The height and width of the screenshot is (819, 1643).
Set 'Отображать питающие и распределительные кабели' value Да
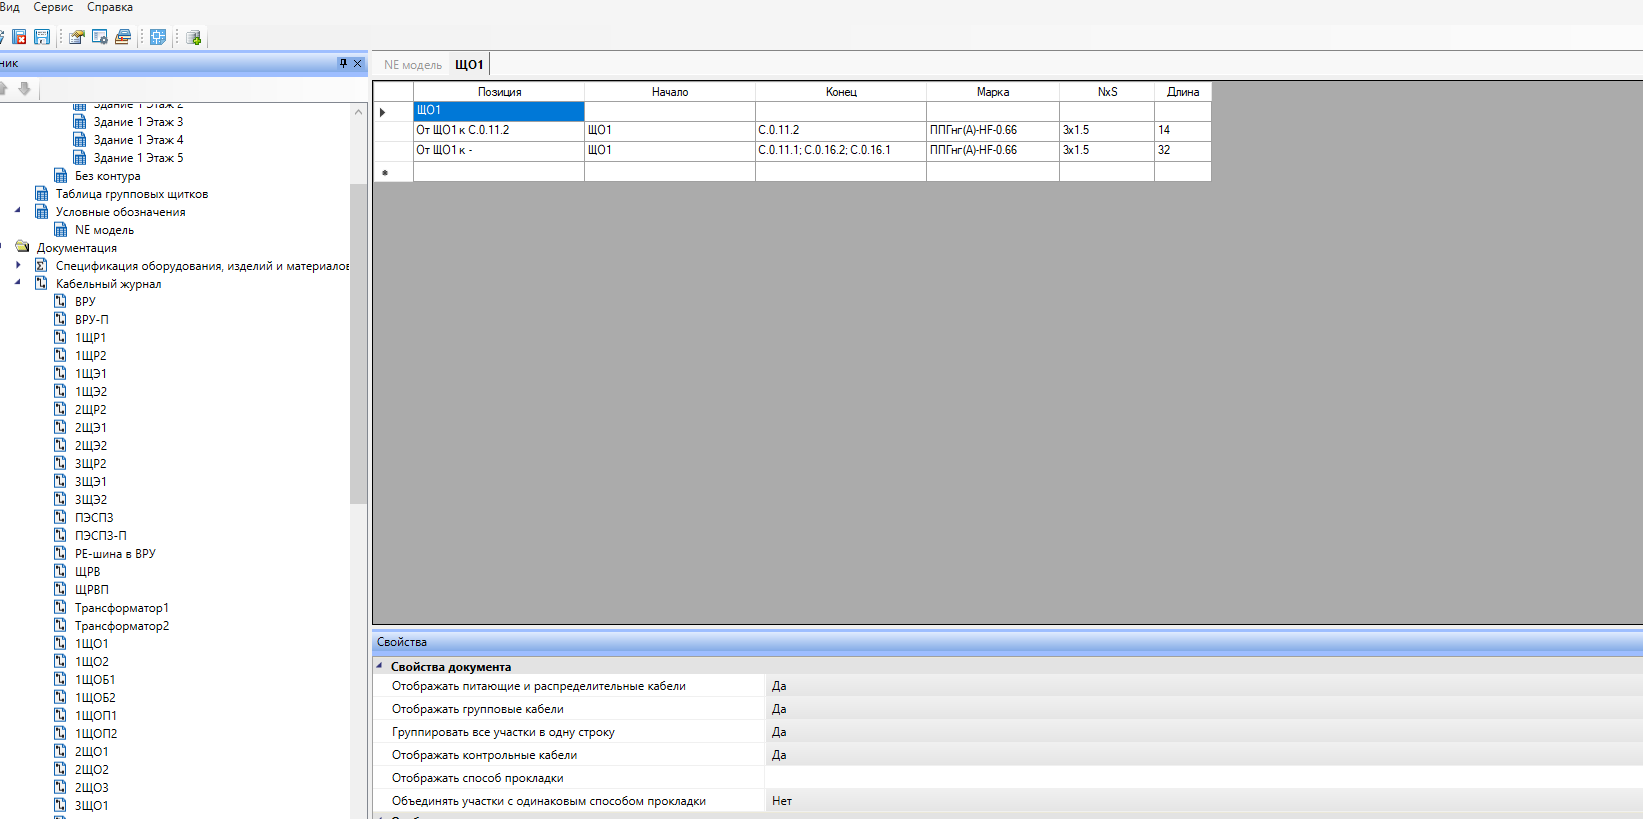1204,686
